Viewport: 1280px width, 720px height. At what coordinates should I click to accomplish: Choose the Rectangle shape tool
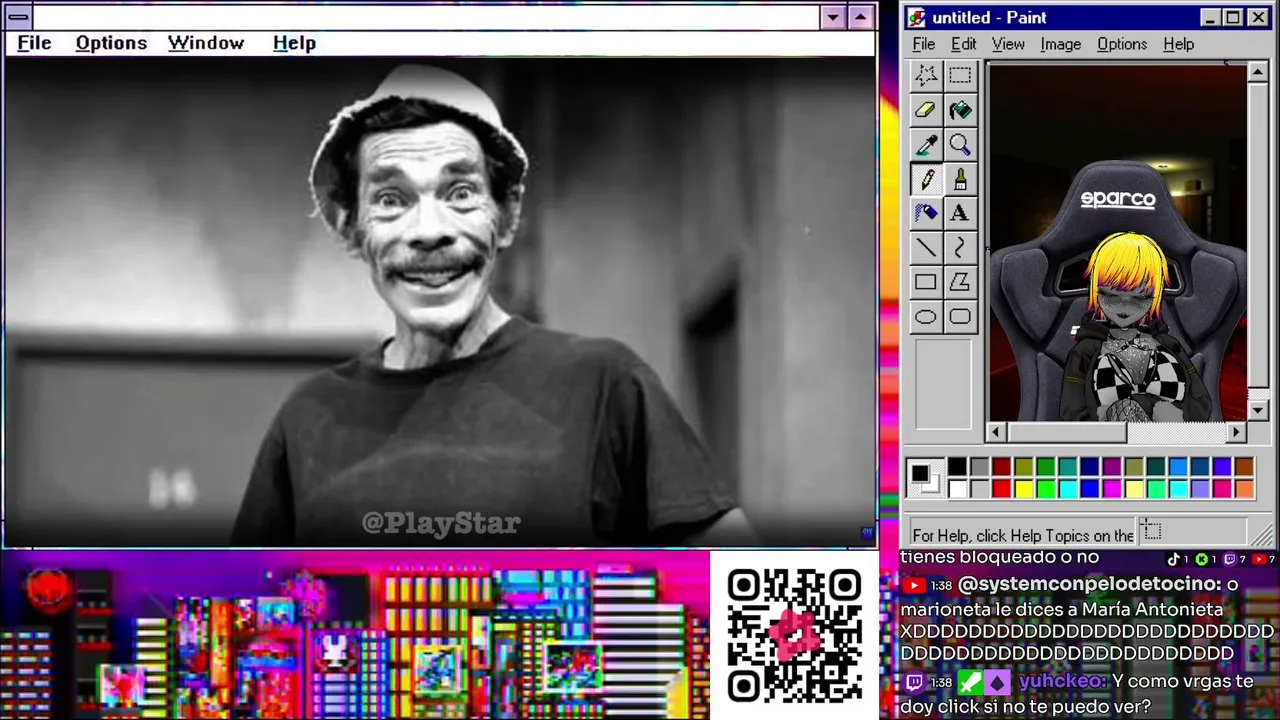tap(926, 283)
